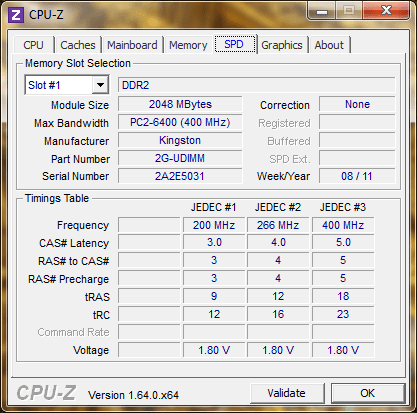Click the Validate button
Image resolution: width=417 pixels, height=413 pixels.
[x=287, y=393]
